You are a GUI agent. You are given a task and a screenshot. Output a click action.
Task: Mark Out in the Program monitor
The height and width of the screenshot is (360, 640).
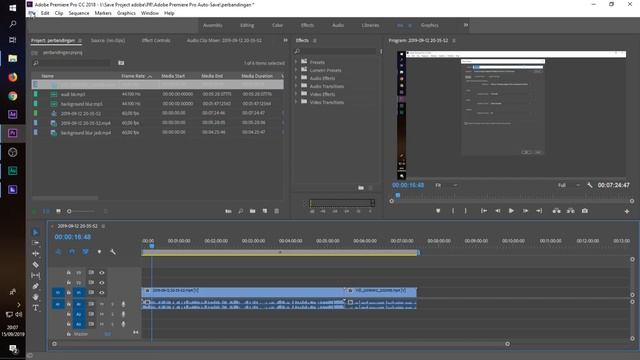pyautogui.click(x=465, y=211)
